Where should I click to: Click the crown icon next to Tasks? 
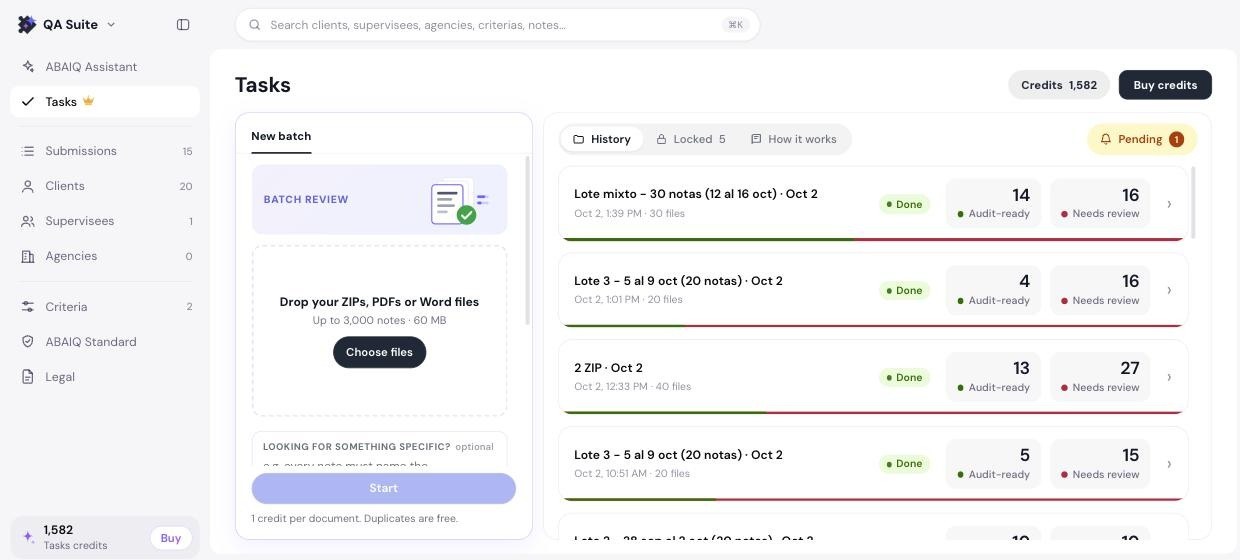(x=89, y=101)
